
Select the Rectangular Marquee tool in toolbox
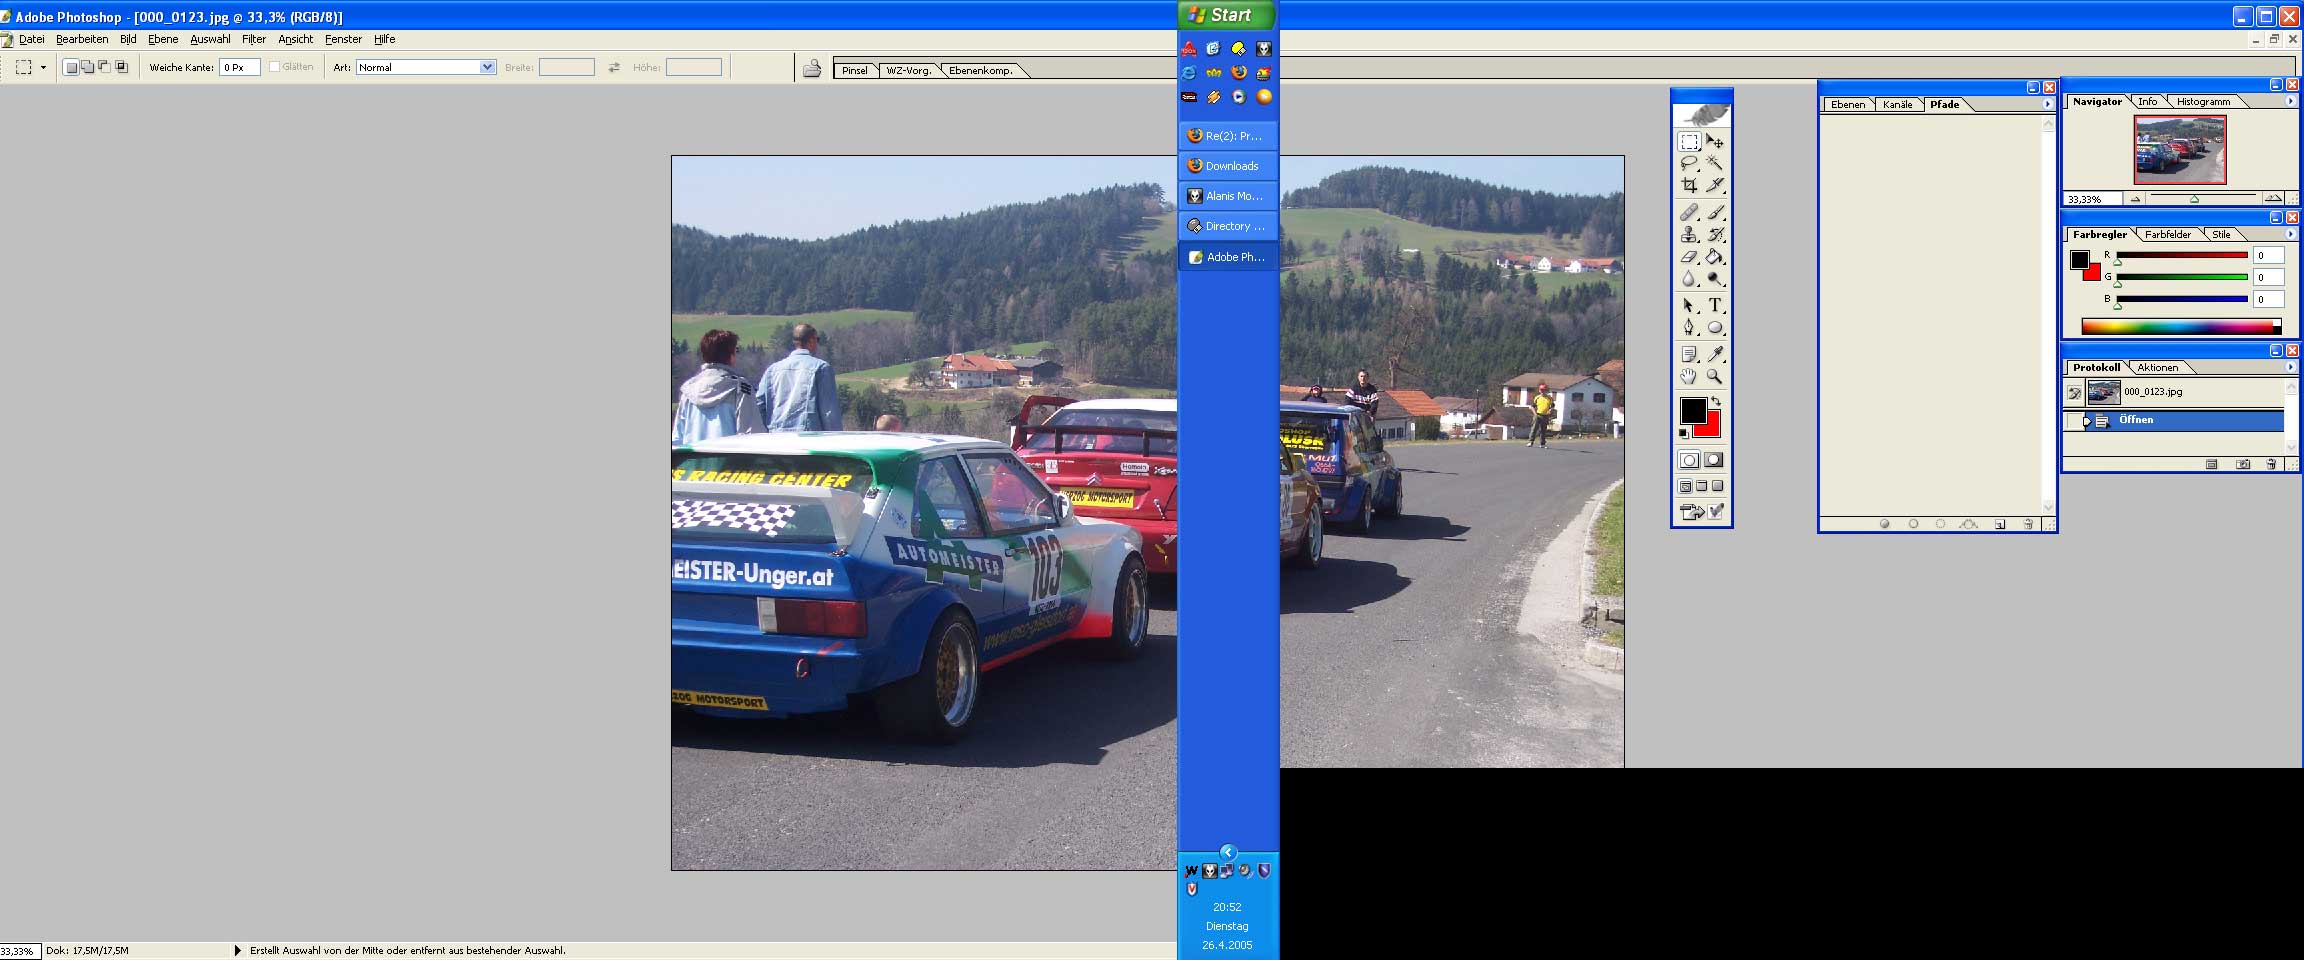[x=1689, y=142]
